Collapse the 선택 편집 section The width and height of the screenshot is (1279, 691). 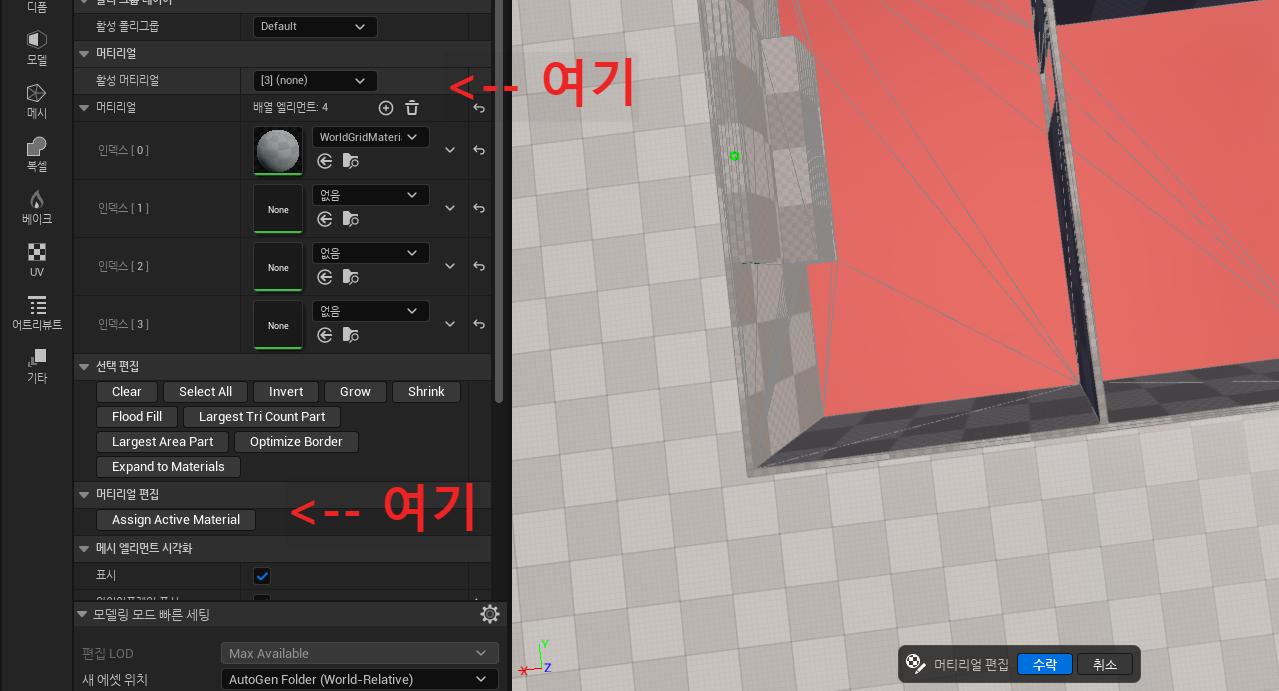84,367
